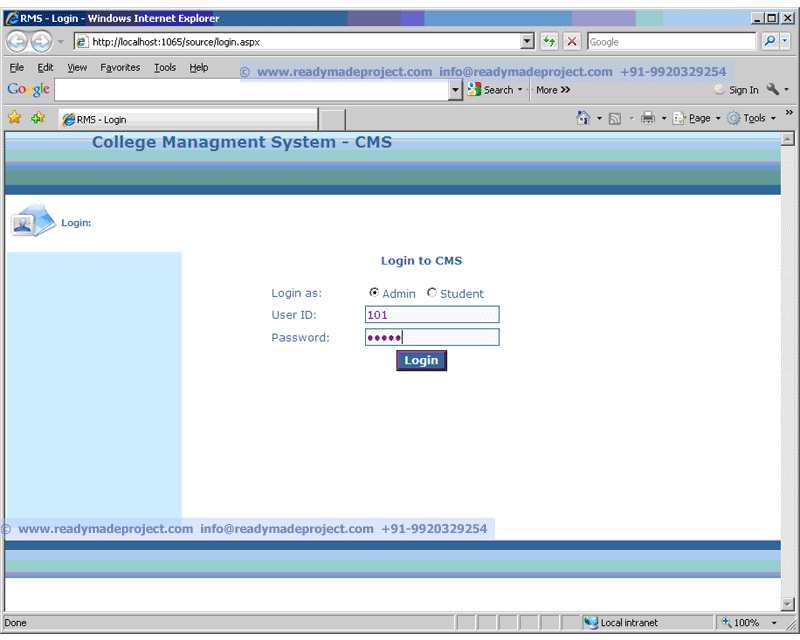Screen dimensions: 800x640
Task: Click page scrollbar down arrow
Action: (x=788, y=604)
